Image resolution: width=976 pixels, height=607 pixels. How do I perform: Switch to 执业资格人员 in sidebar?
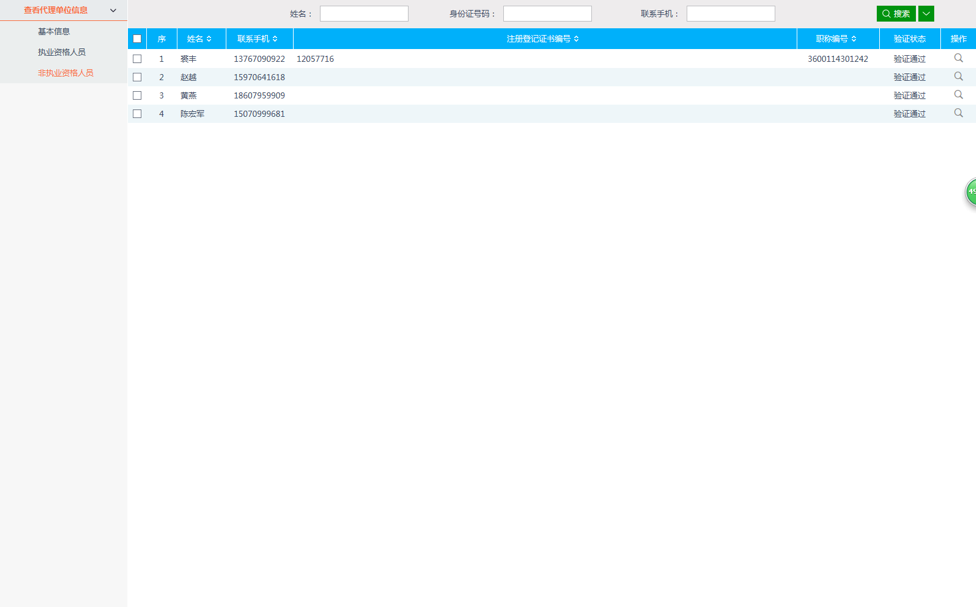(x=62, y=52)
